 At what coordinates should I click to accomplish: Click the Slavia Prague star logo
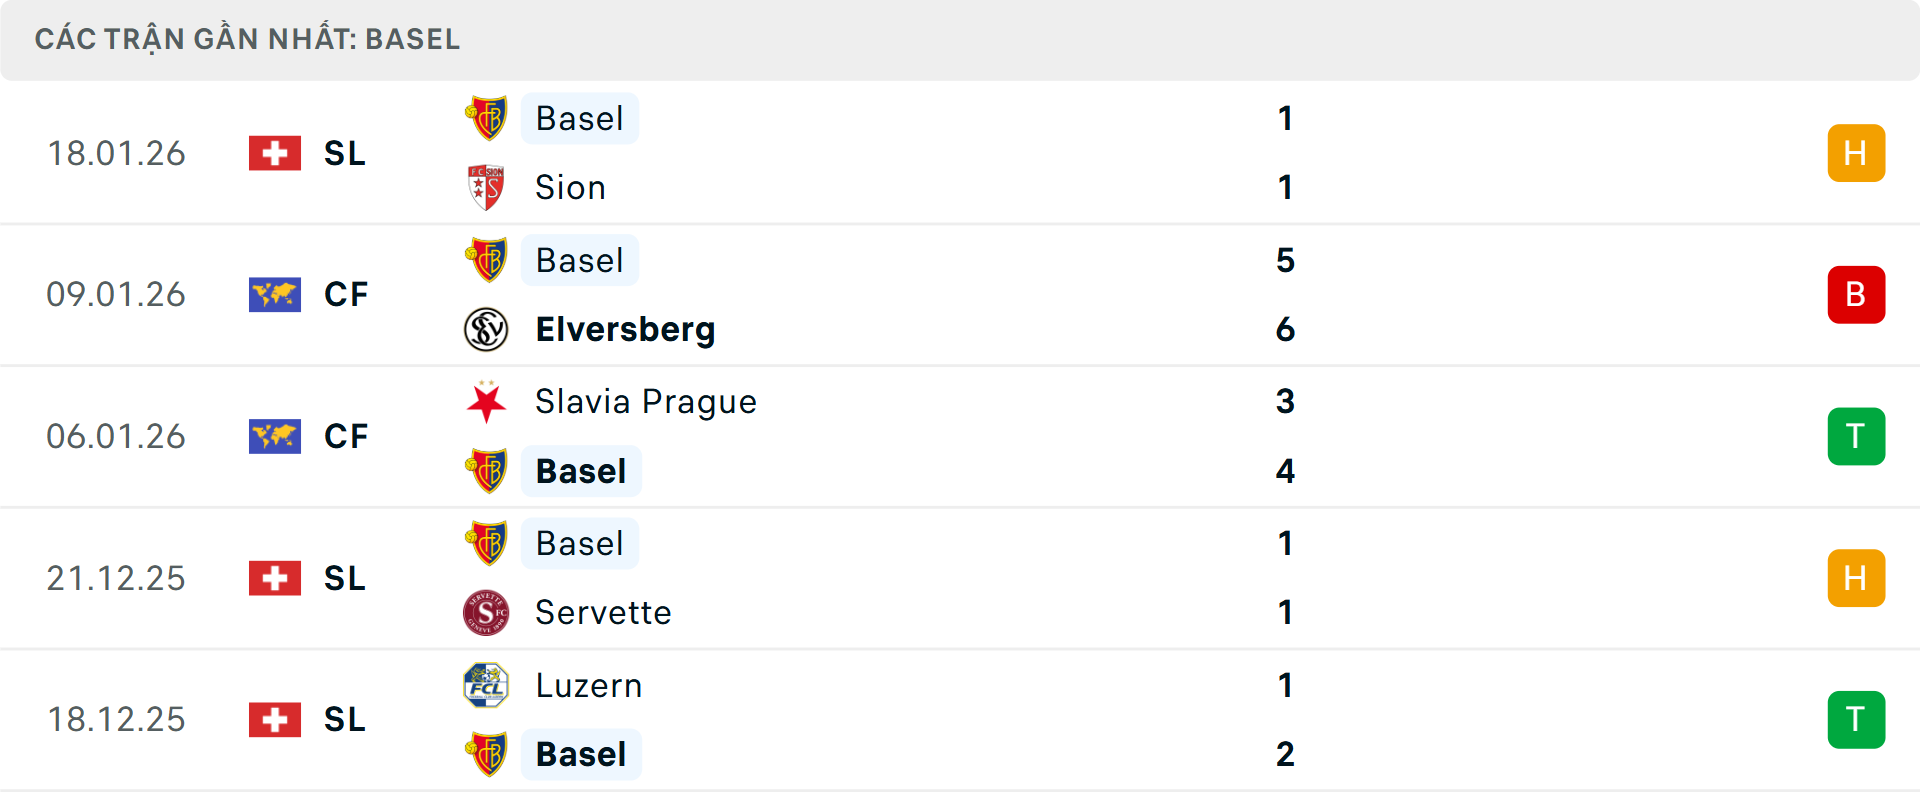pos(486,402)
